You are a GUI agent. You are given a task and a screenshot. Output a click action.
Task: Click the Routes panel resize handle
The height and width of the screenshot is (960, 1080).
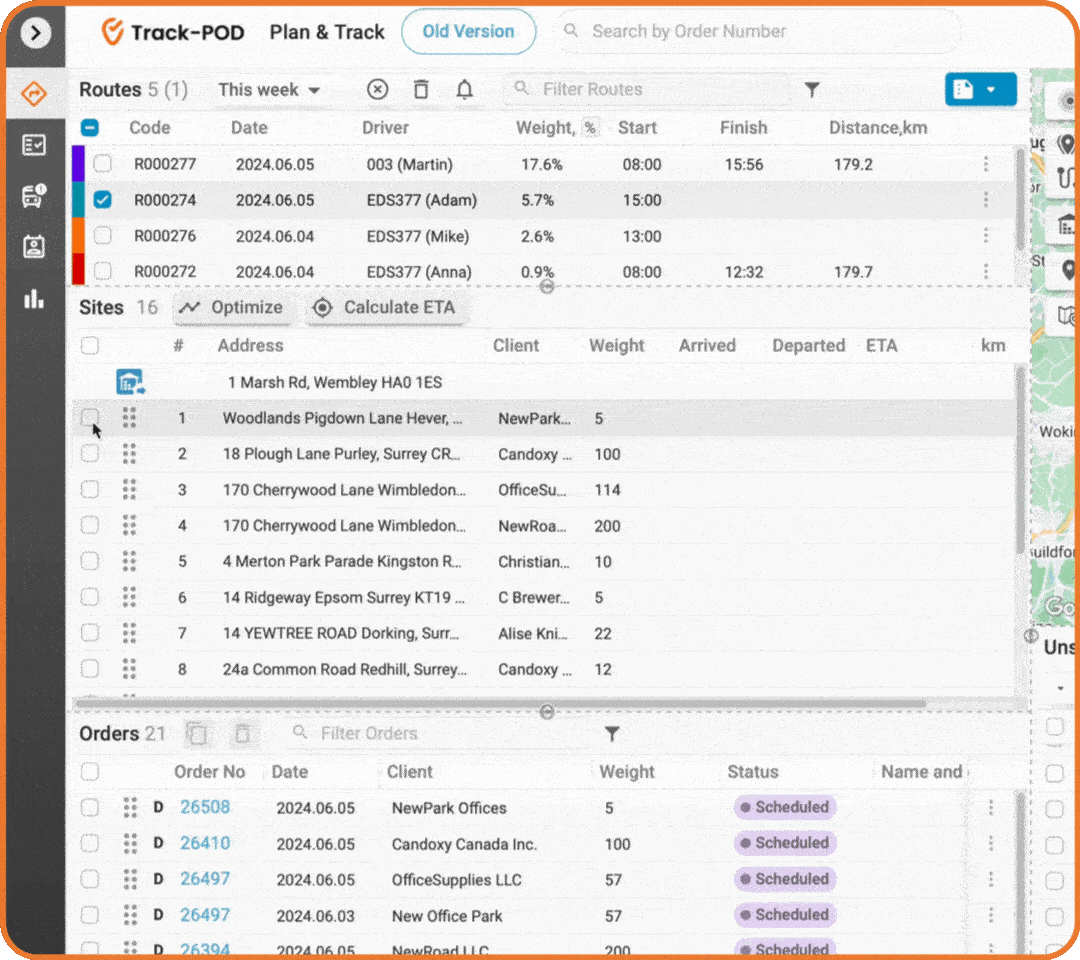coord(547,286)
